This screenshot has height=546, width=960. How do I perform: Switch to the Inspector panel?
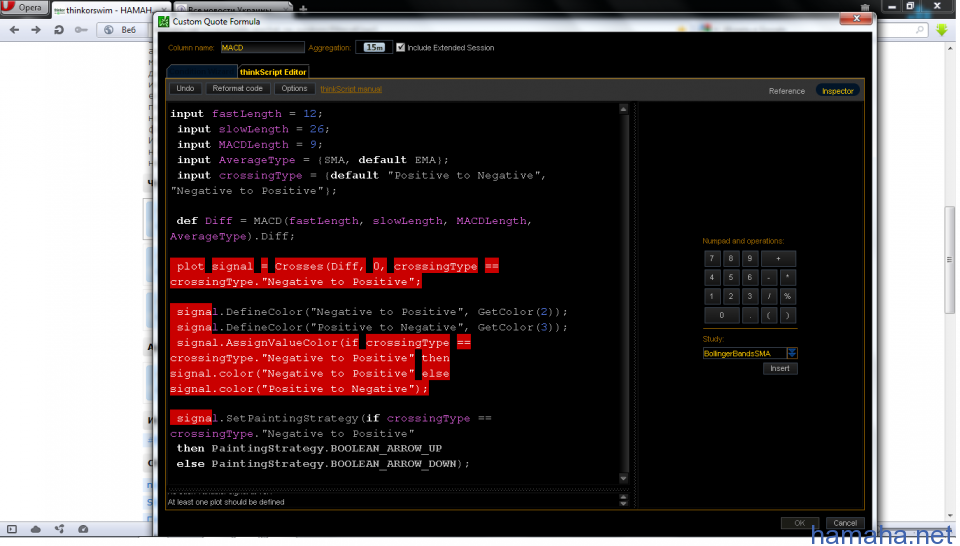pos(837,91)
